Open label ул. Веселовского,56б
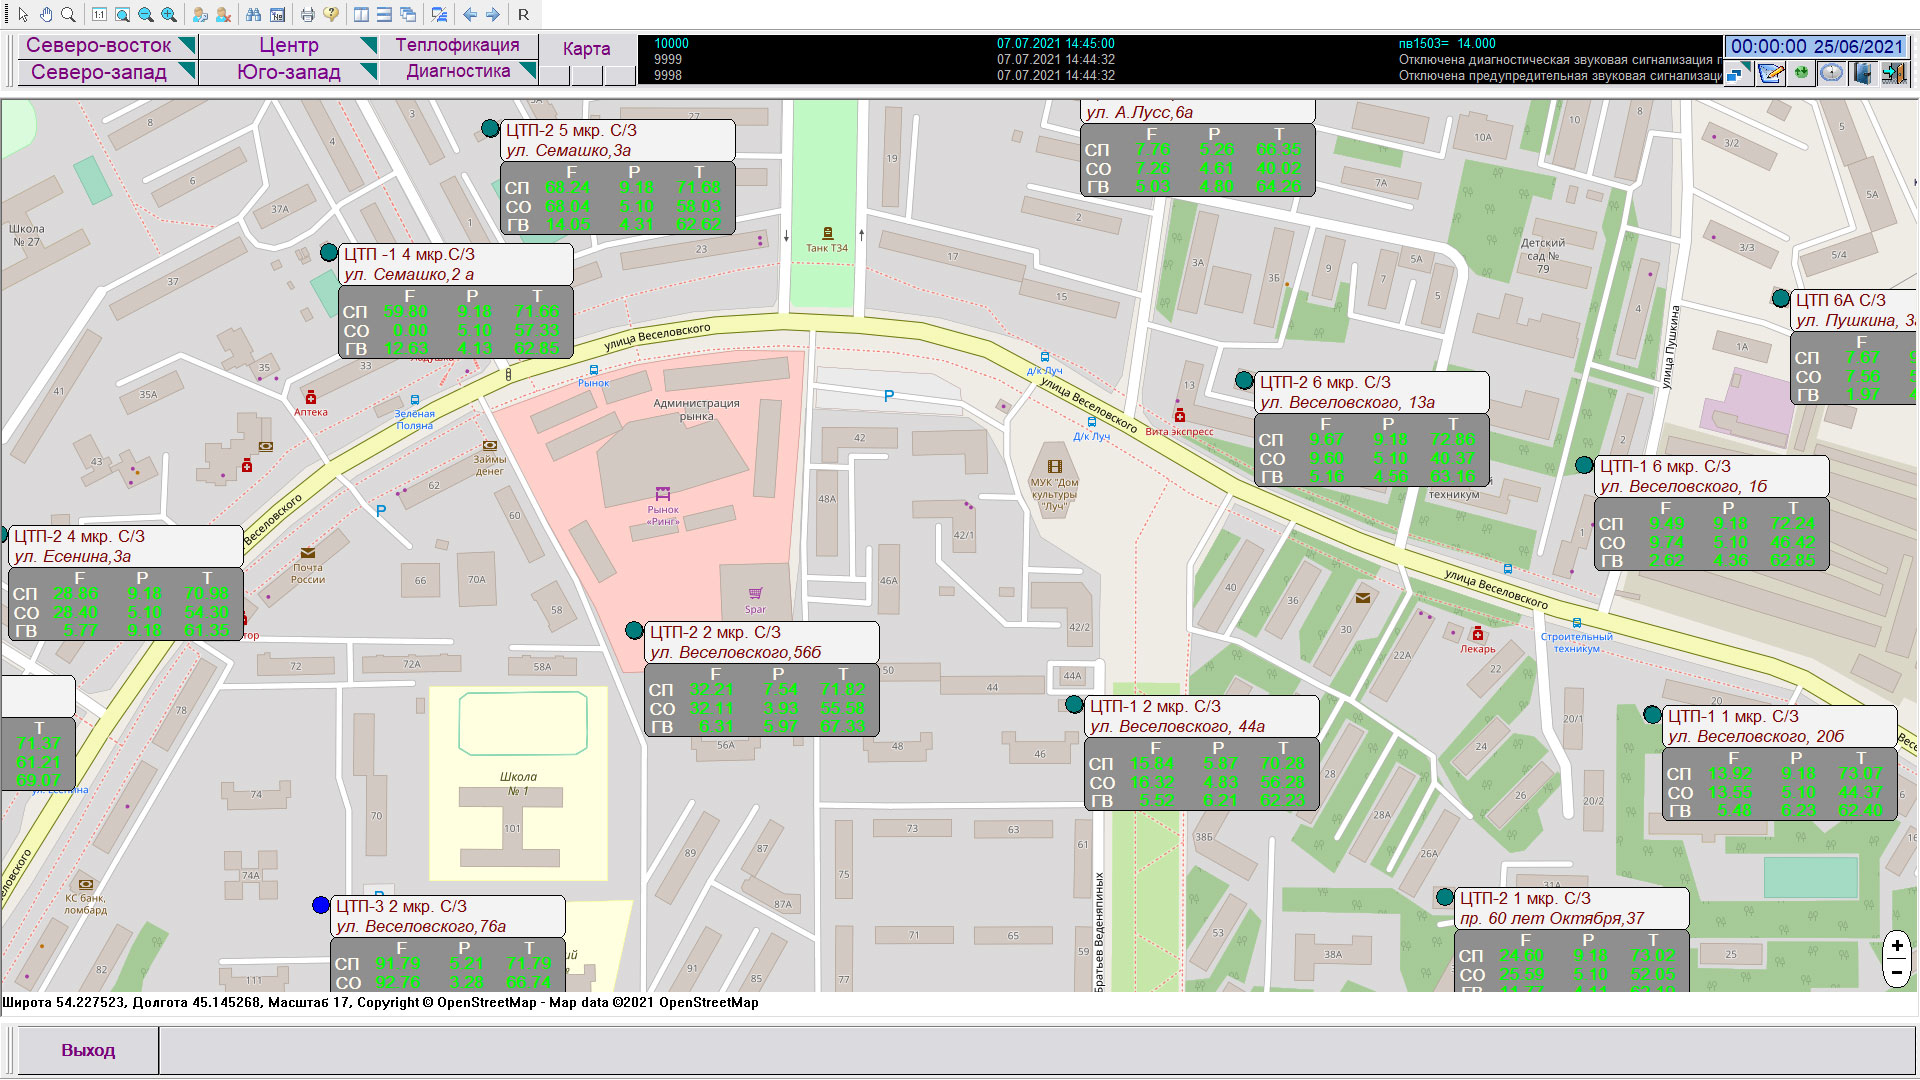Image resolution: width=1920 pixels, height=1080 pixels. (x=735, y=653)
